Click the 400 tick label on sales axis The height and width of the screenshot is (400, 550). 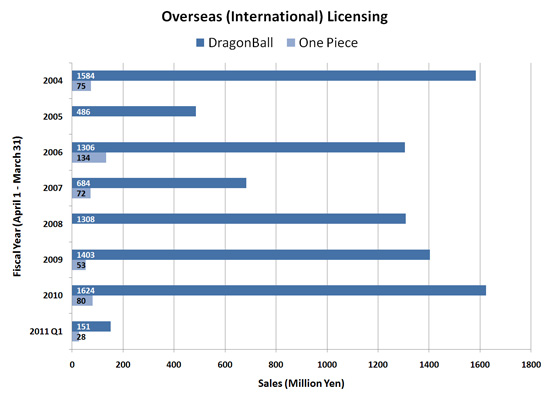coord(174,365)
